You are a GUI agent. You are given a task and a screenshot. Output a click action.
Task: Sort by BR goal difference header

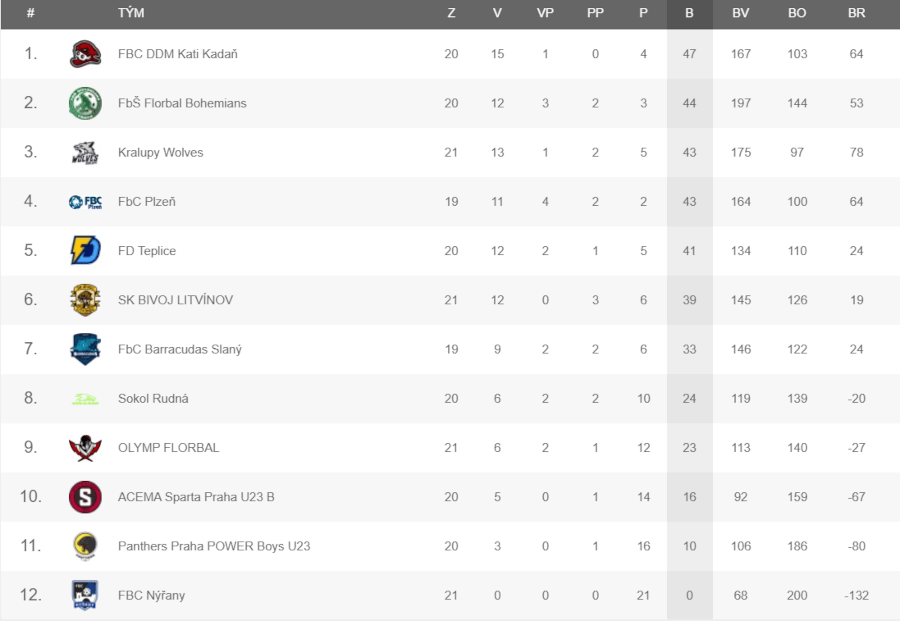click(856, 14)
